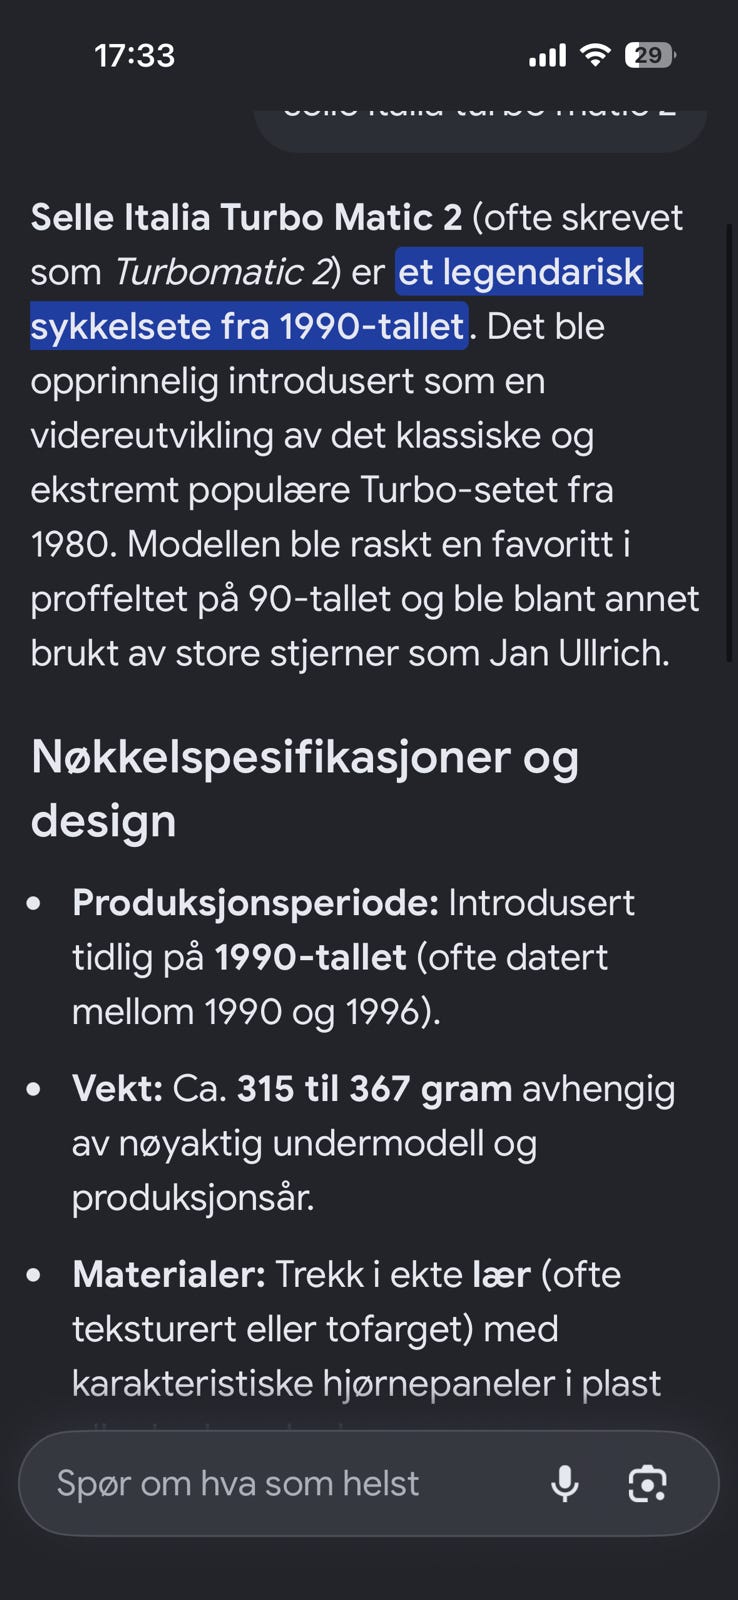Click the highlighted 'et legendarisk sykkelsete' text
738x1600 pixels.
(x=520, y=272)
